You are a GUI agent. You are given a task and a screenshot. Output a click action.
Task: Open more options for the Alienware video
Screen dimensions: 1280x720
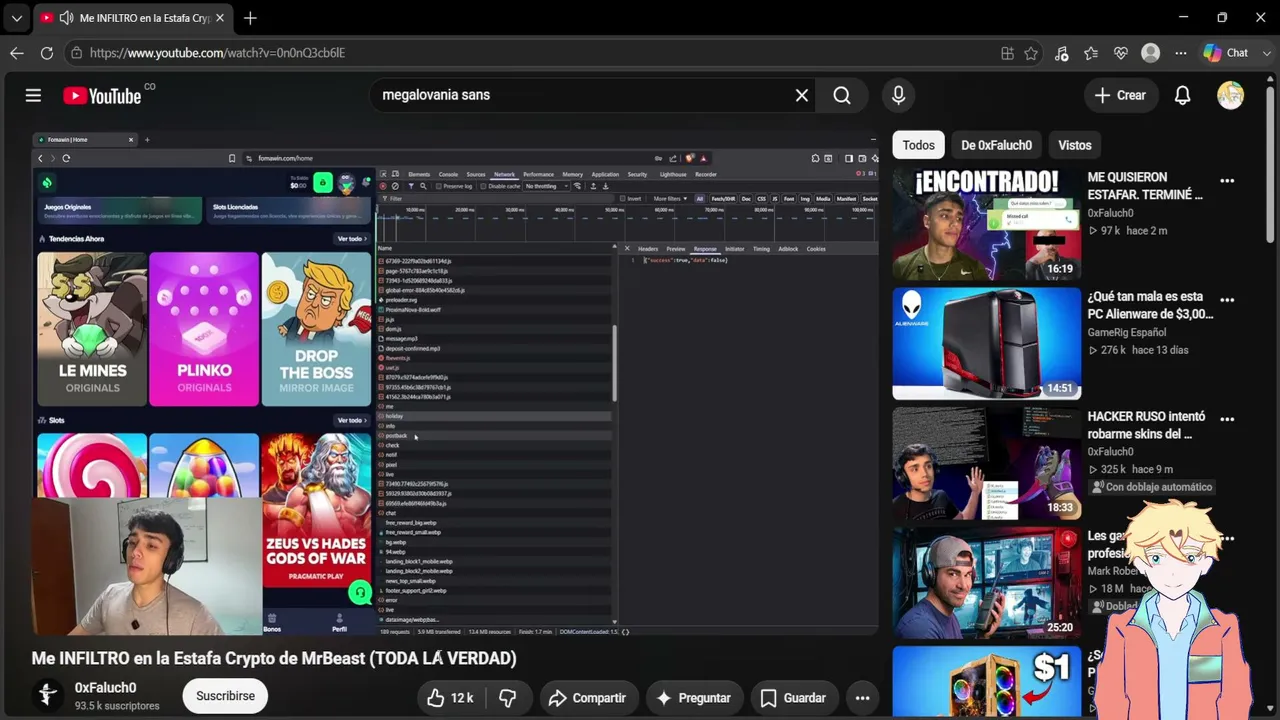[x=1227, y=300]
